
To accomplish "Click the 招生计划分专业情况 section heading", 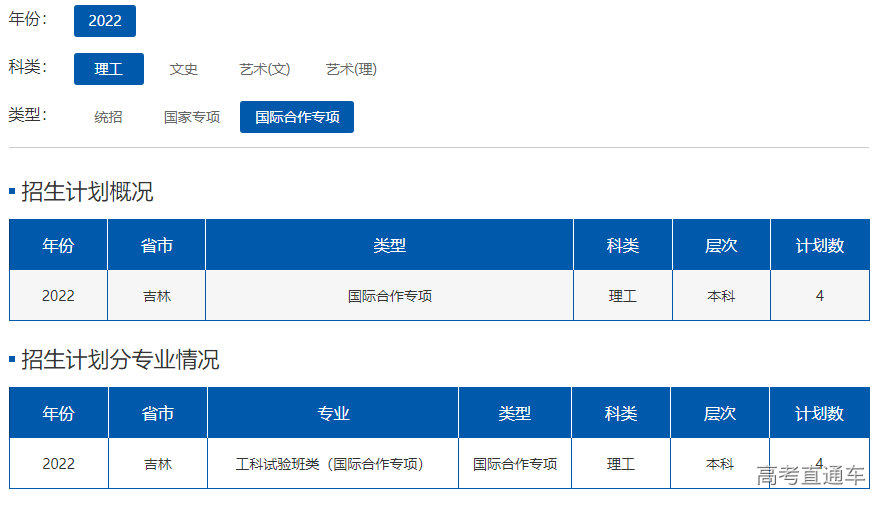I will 120,360.
